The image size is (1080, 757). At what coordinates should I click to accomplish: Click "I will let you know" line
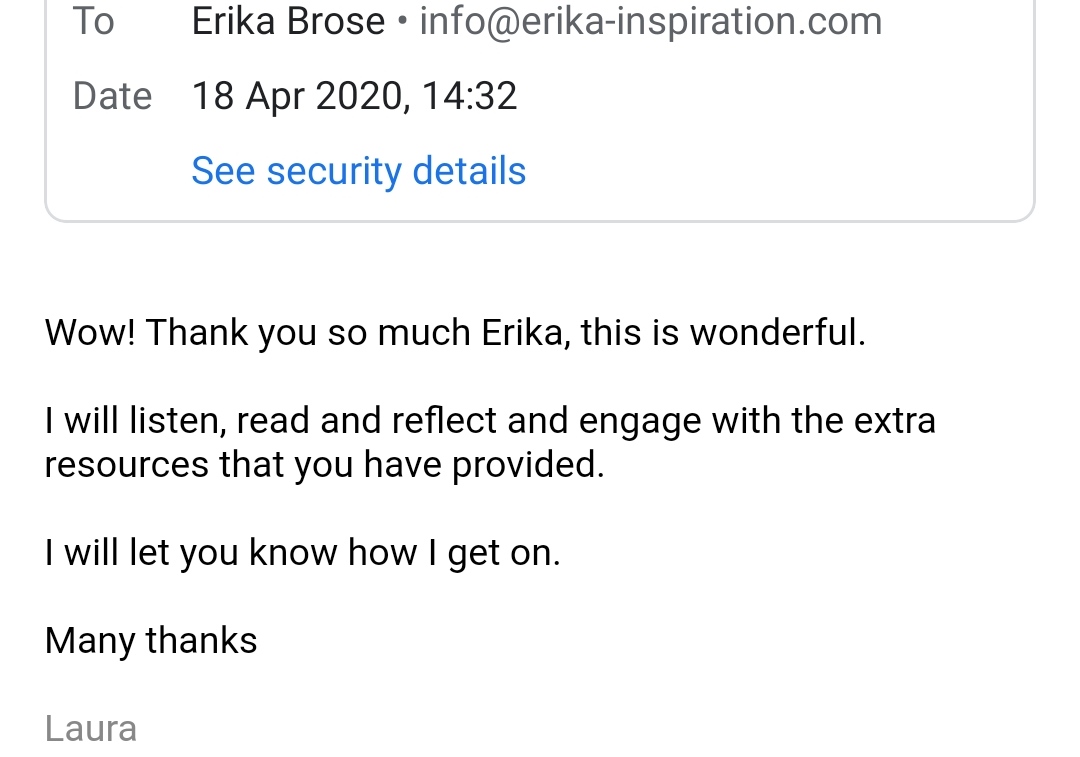tap(190, 553)
